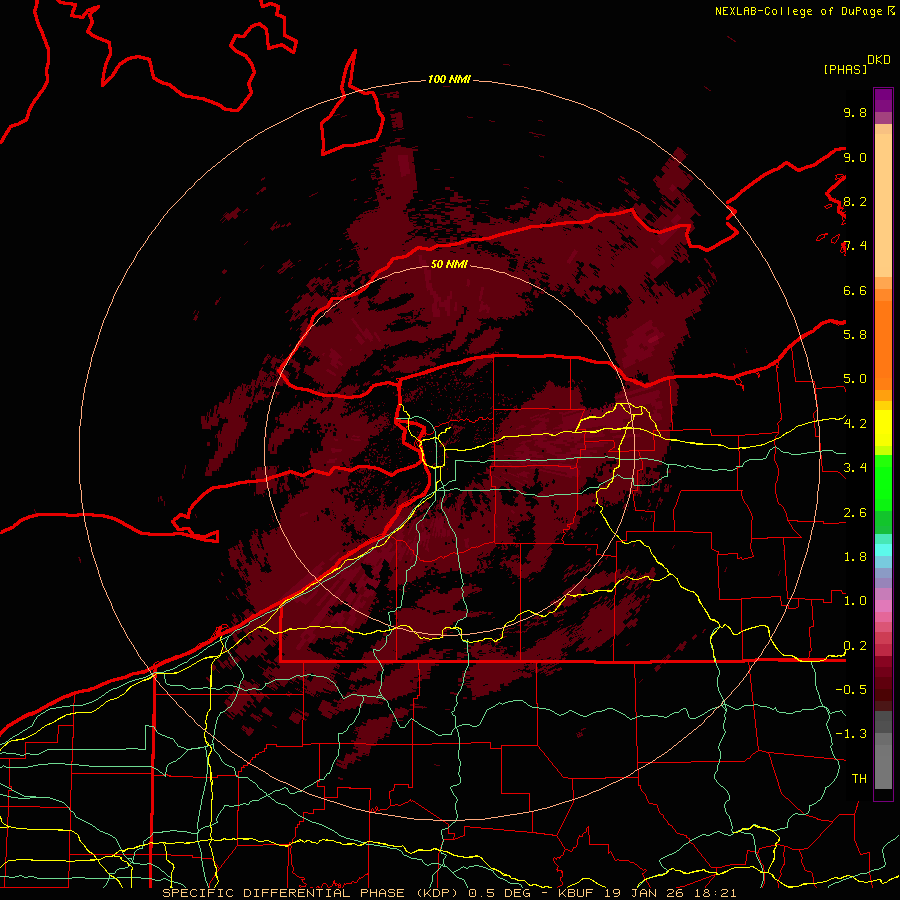The image size is (900, 900).
Task: Select the 1.8 value on the color scale
Action: coord(855,556)
